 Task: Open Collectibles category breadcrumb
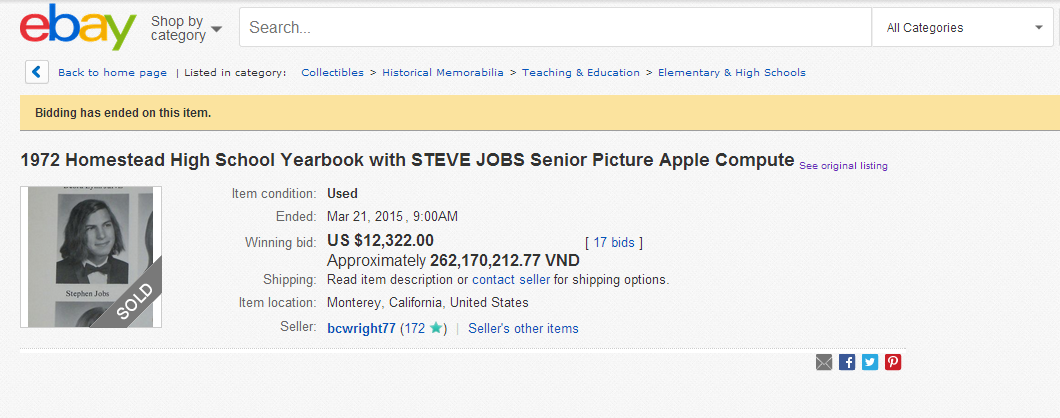(332, 73)
